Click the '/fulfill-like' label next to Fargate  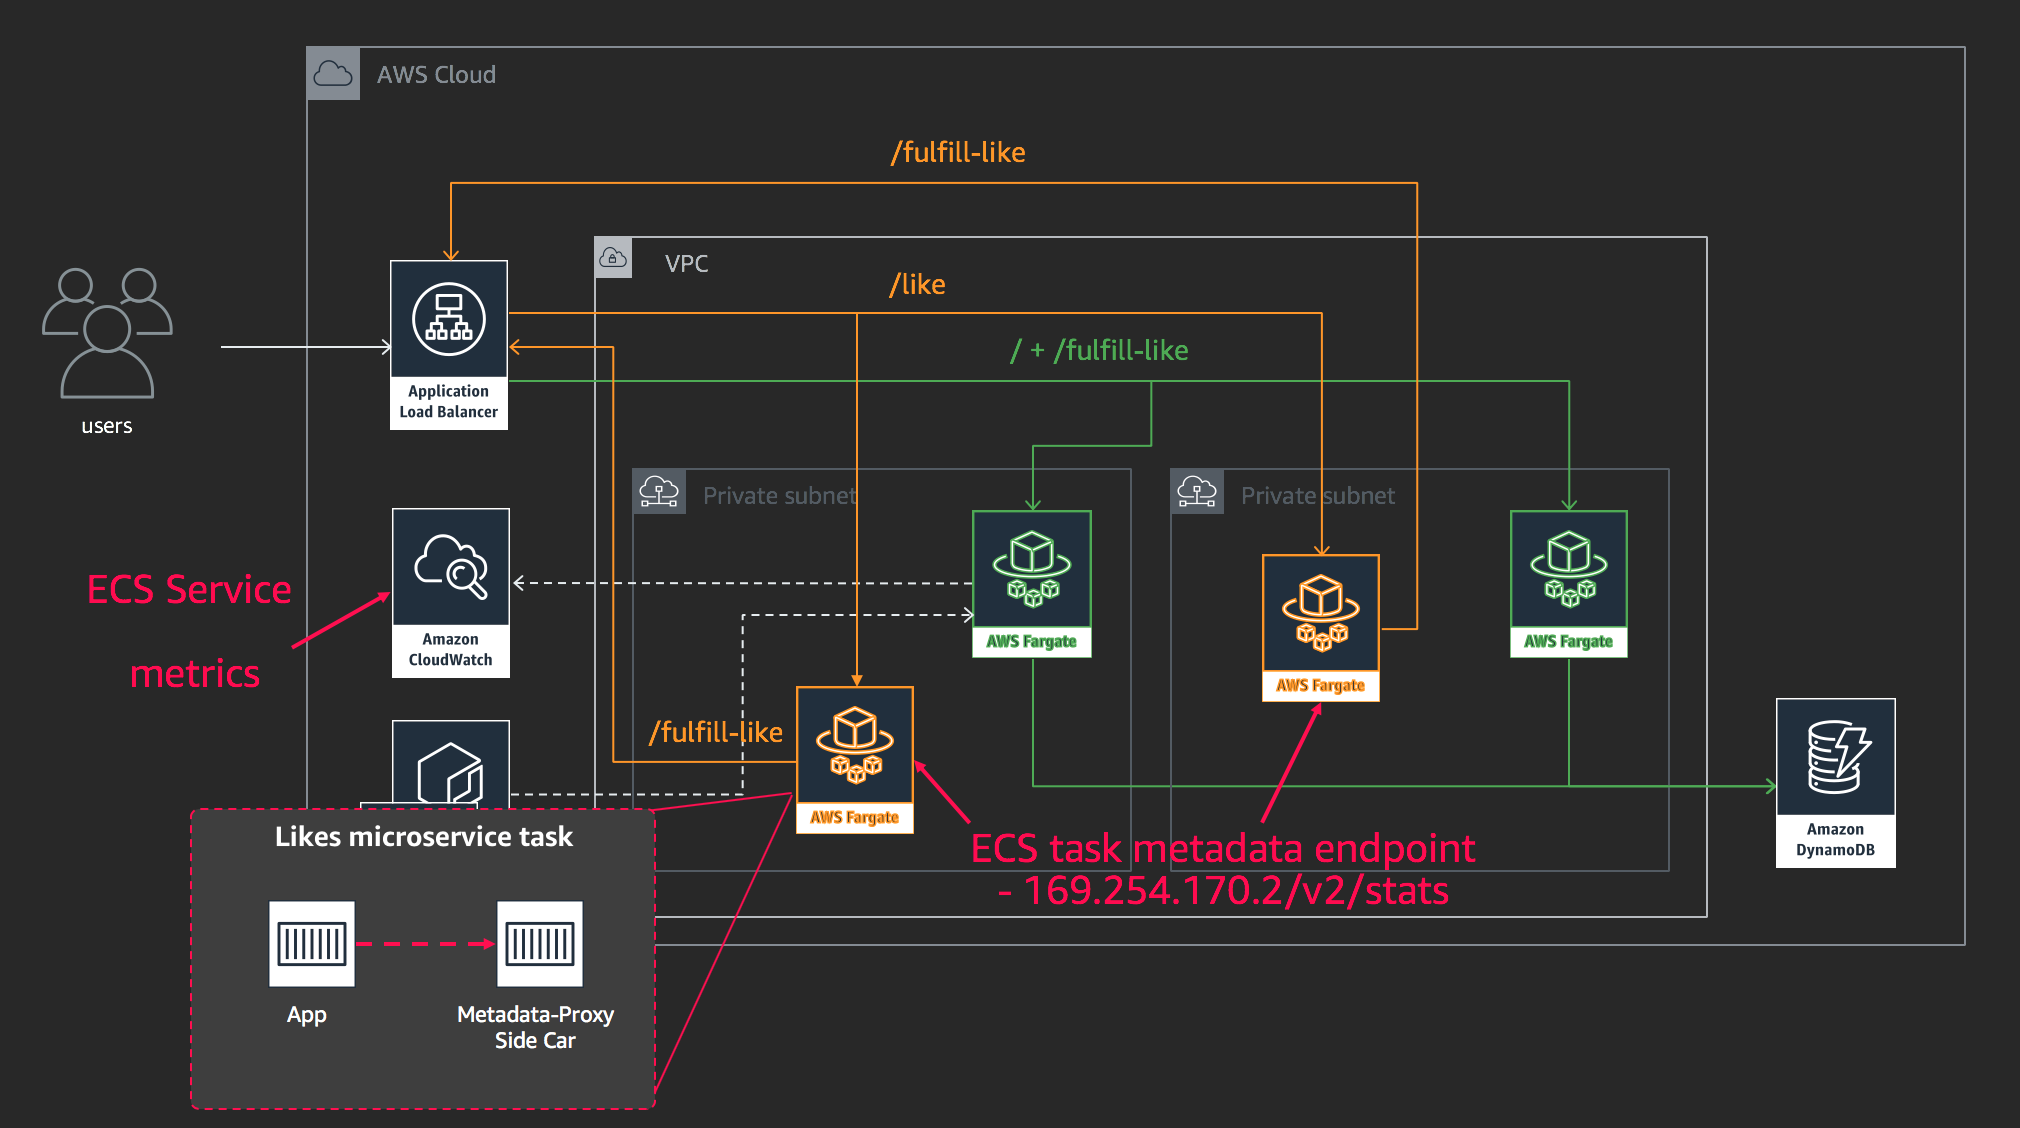click(x=716, y=732)
